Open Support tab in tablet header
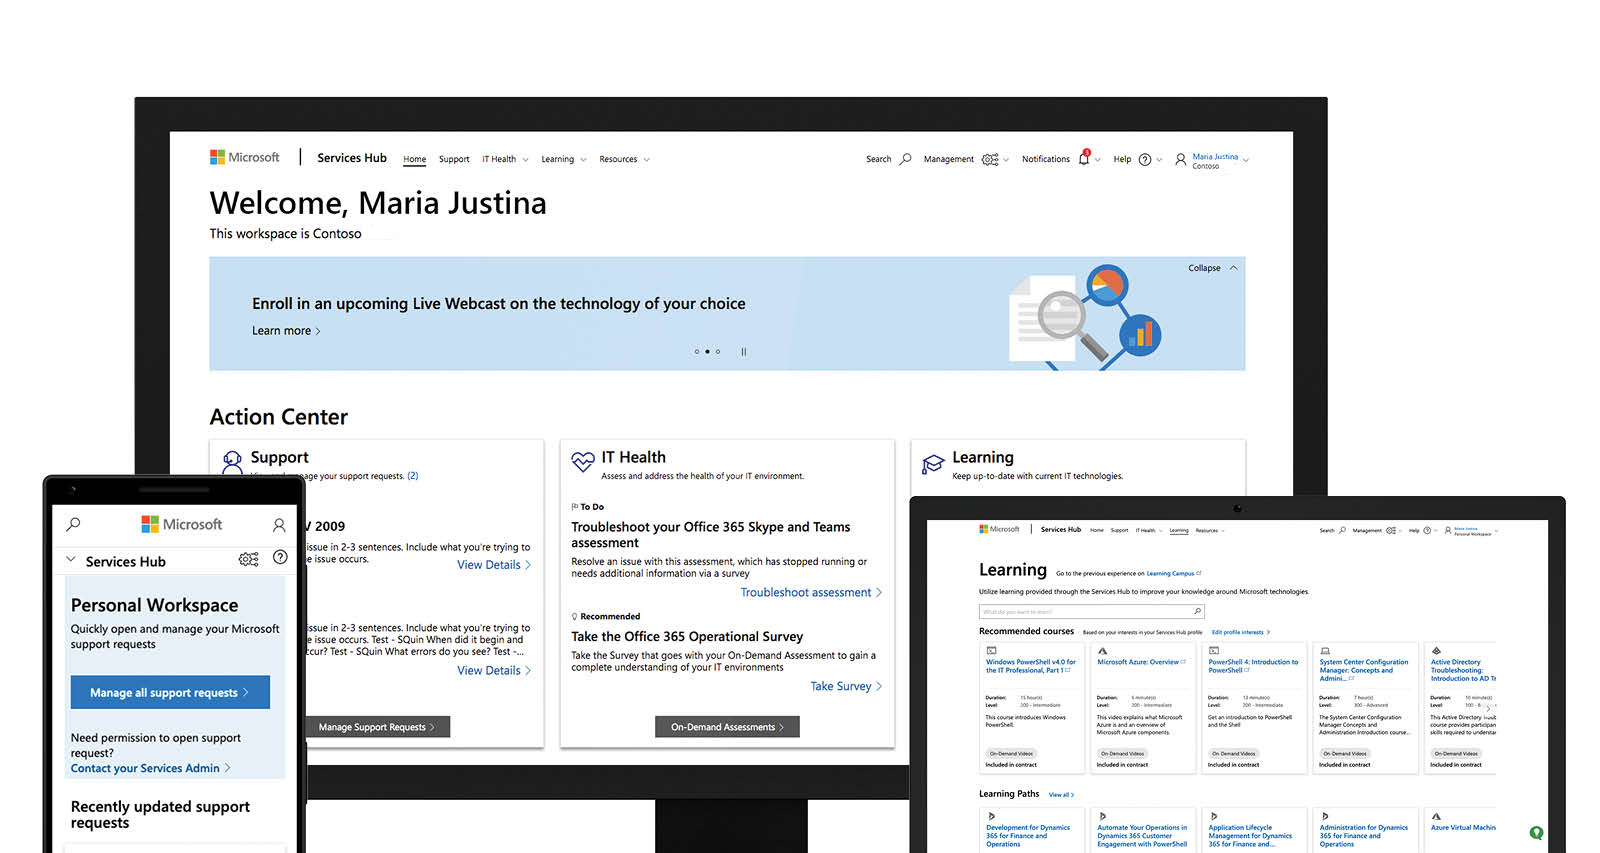This screenshot has height=853, width=1600. pos(1119,530)
